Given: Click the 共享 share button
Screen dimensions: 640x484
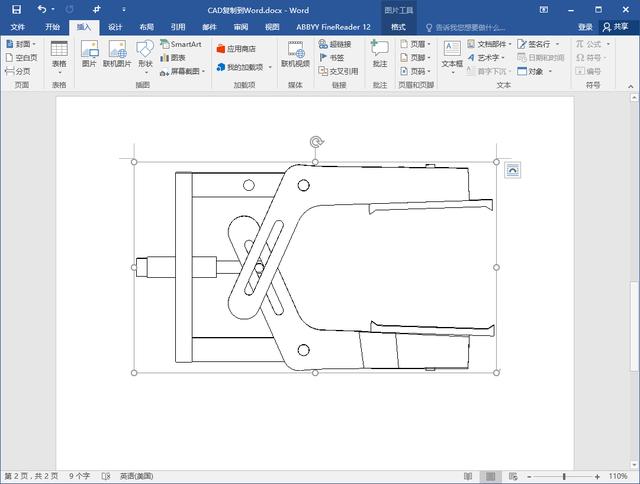Looking at the screenshot, I should (615, 27).
